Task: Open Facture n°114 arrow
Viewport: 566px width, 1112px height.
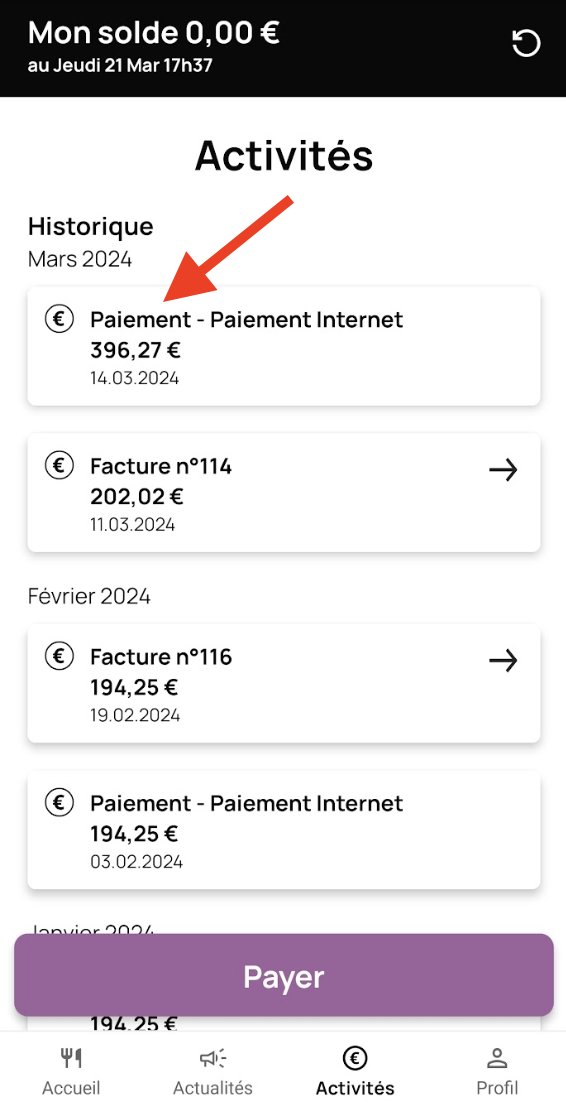Action: point(504,469)
